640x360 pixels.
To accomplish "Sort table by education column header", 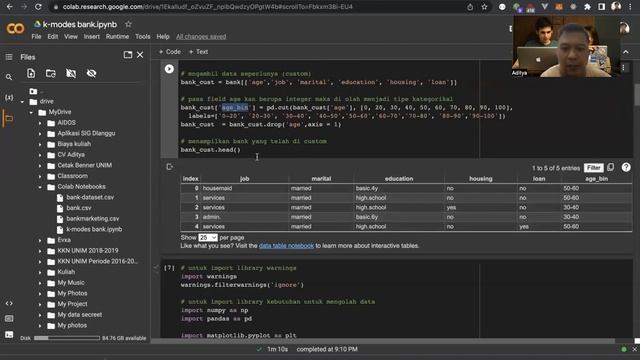I will tap(399, 179).
